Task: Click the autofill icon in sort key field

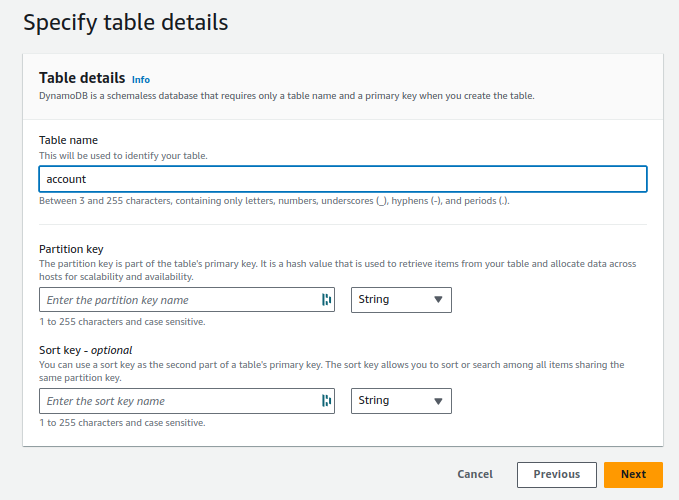Action: coord(327,401)
